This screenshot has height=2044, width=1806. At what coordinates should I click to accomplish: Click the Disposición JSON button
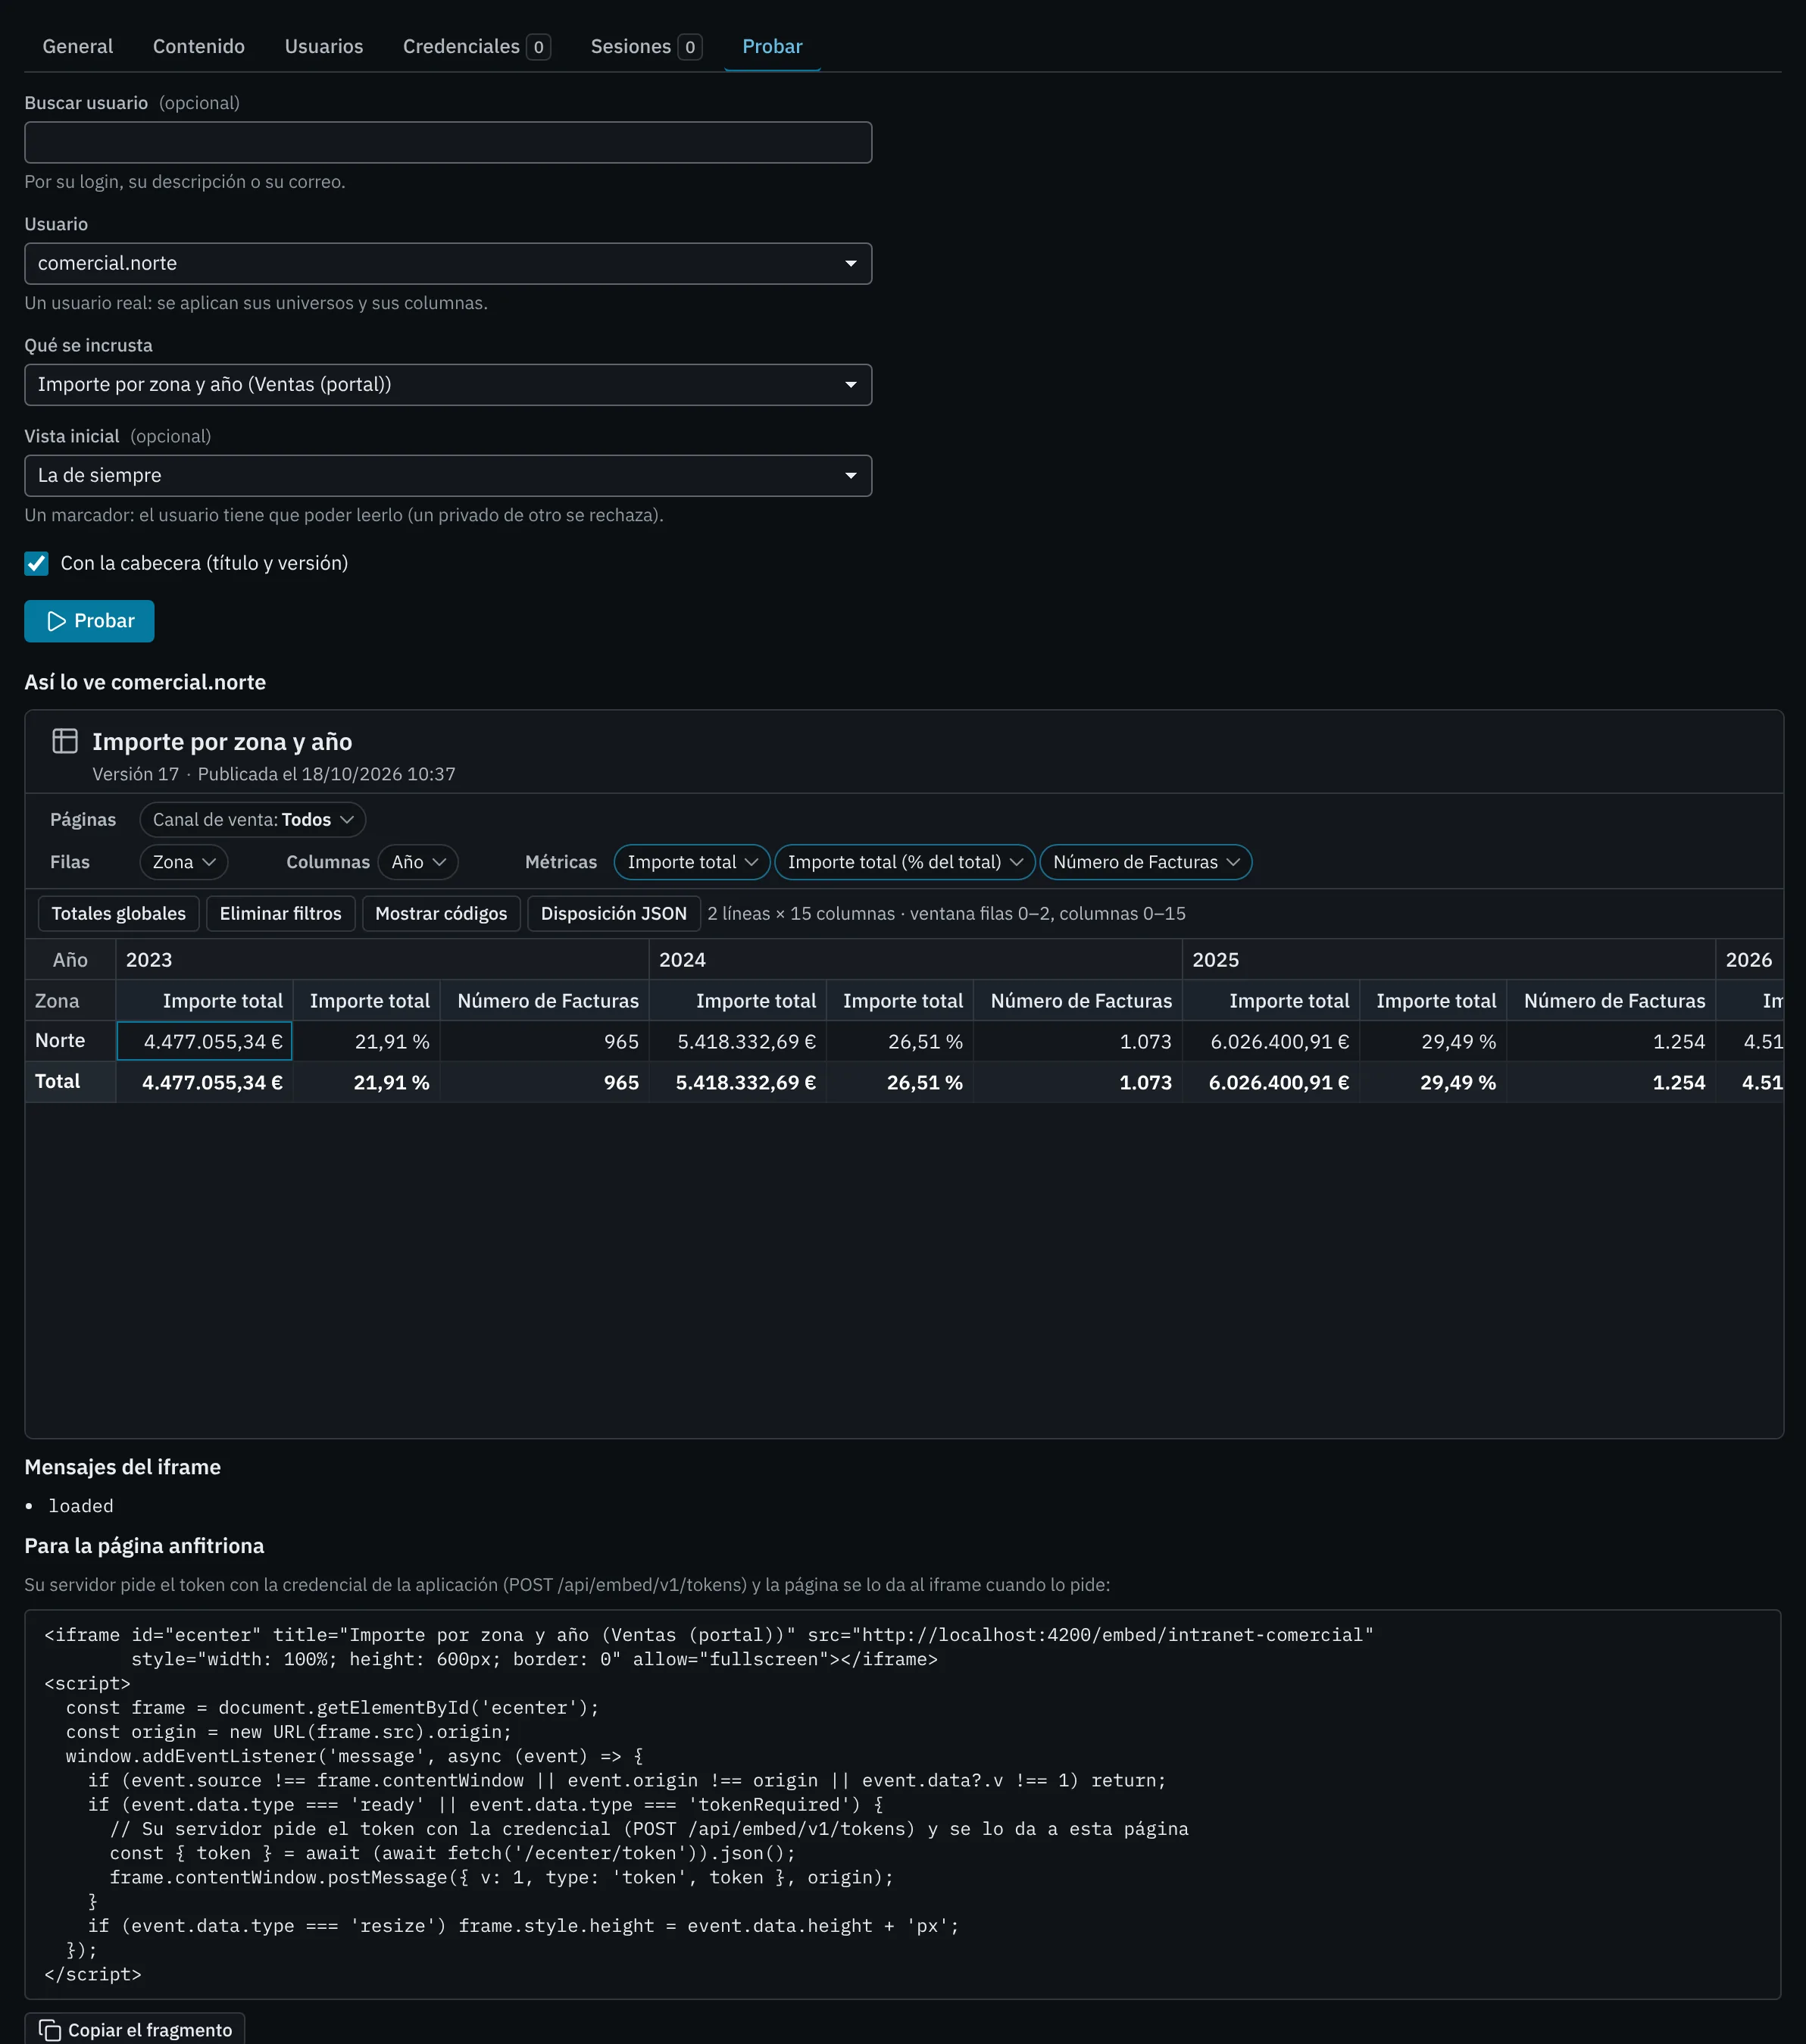[614, 914]
